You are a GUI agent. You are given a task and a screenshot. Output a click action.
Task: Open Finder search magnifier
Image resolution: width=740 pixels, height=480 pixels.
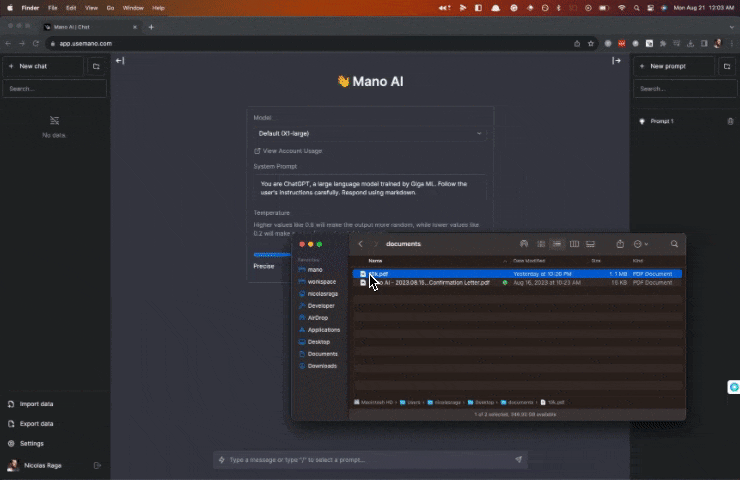click(x=675, y=244)
